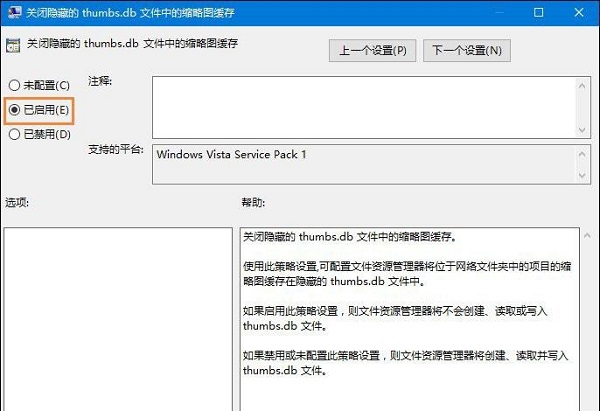Go to next setting 下一个设置(N)
Viewport: 600px width, 411px height.
[467, 50]
